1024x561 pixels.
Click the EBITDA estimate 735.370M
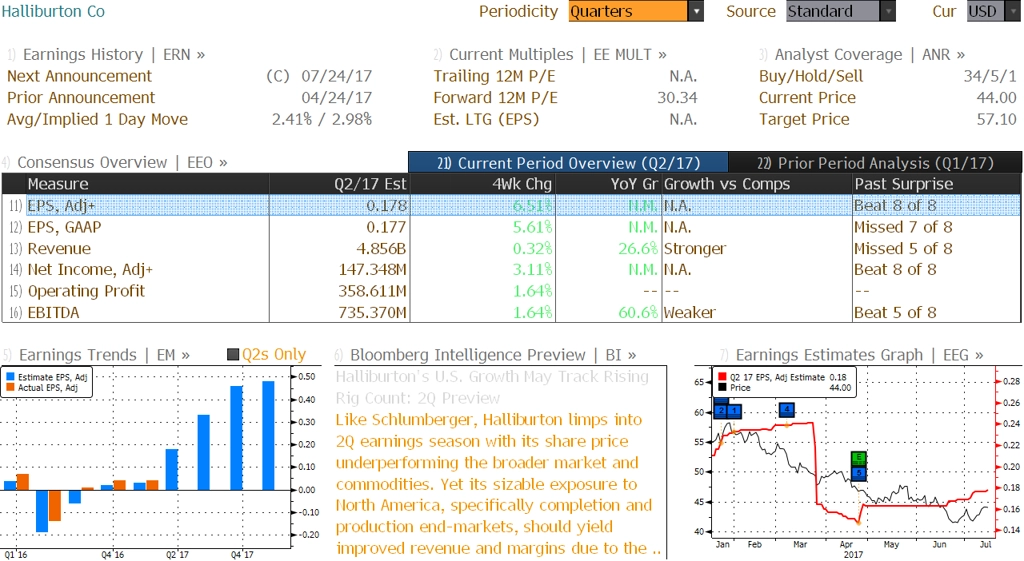coord(372,313)
